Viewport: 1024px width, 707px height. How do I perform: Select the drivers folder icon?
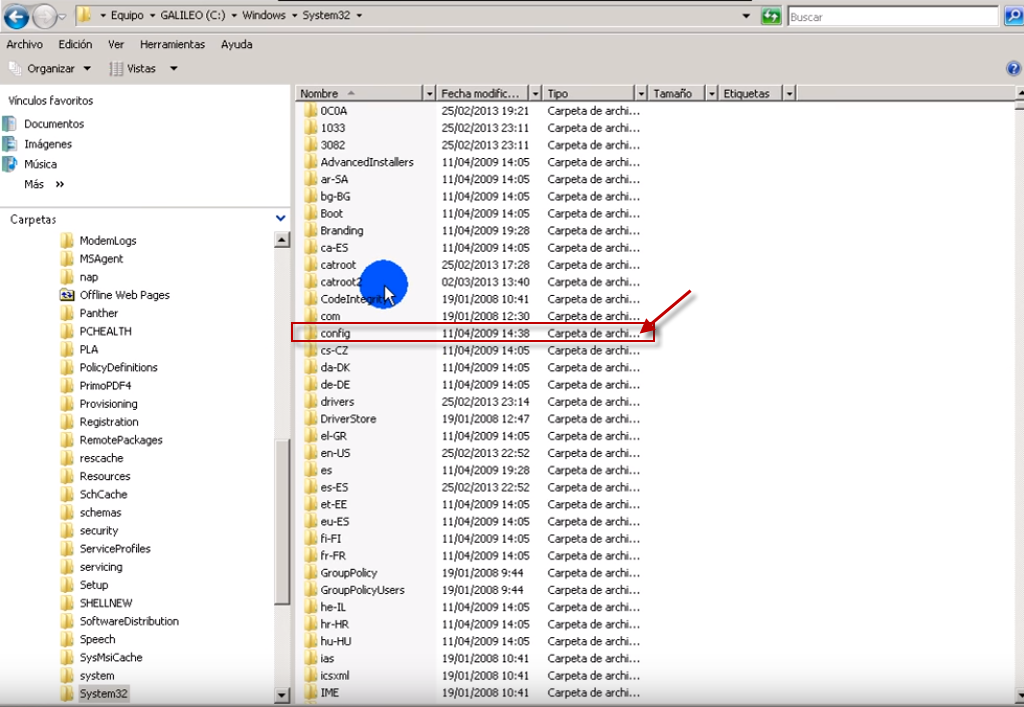[x=311, y=401]
